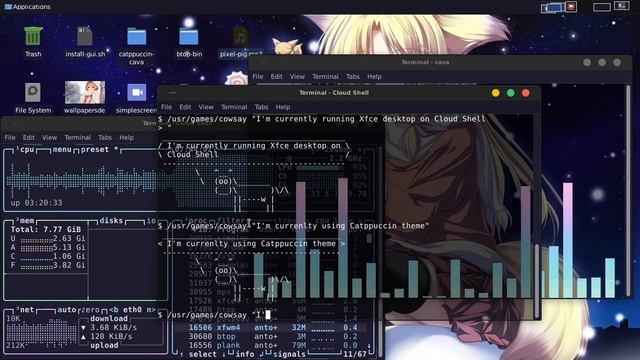Open the File System desktop icon
Viewport: 640px width, 360px height.
33,98
